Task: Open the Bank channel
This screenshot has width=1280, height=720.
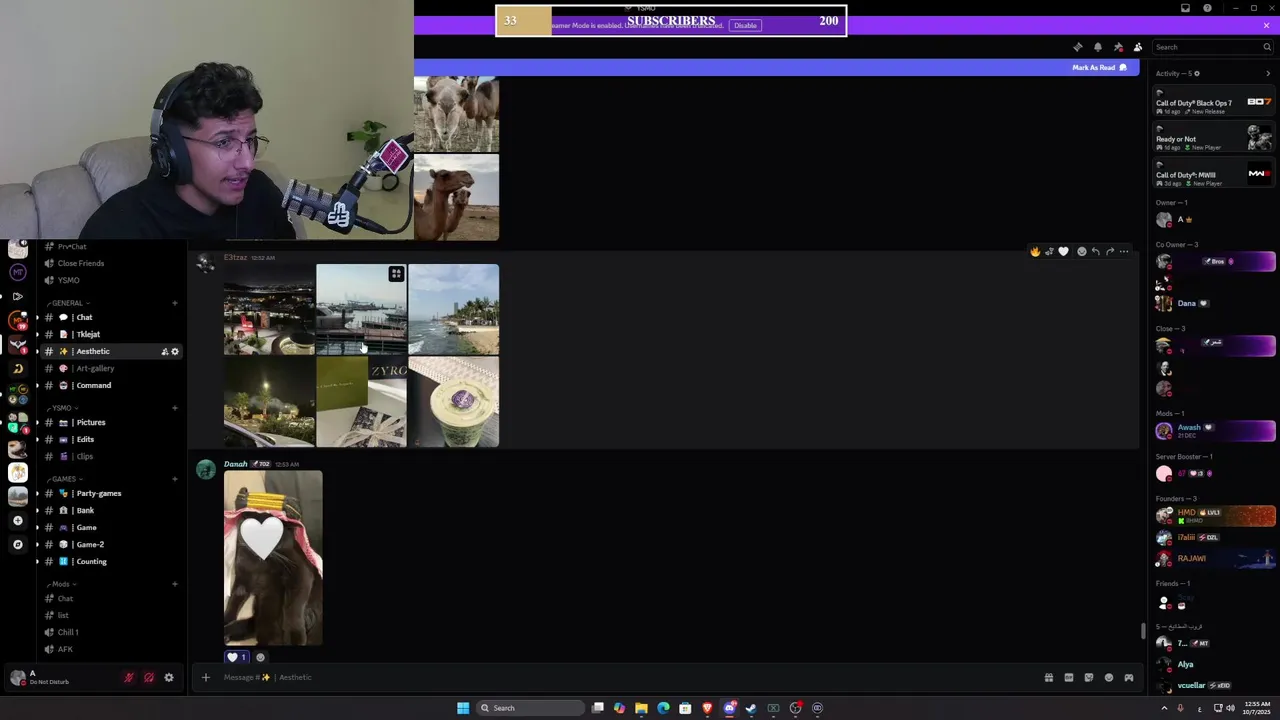Action: coord(110,510)
